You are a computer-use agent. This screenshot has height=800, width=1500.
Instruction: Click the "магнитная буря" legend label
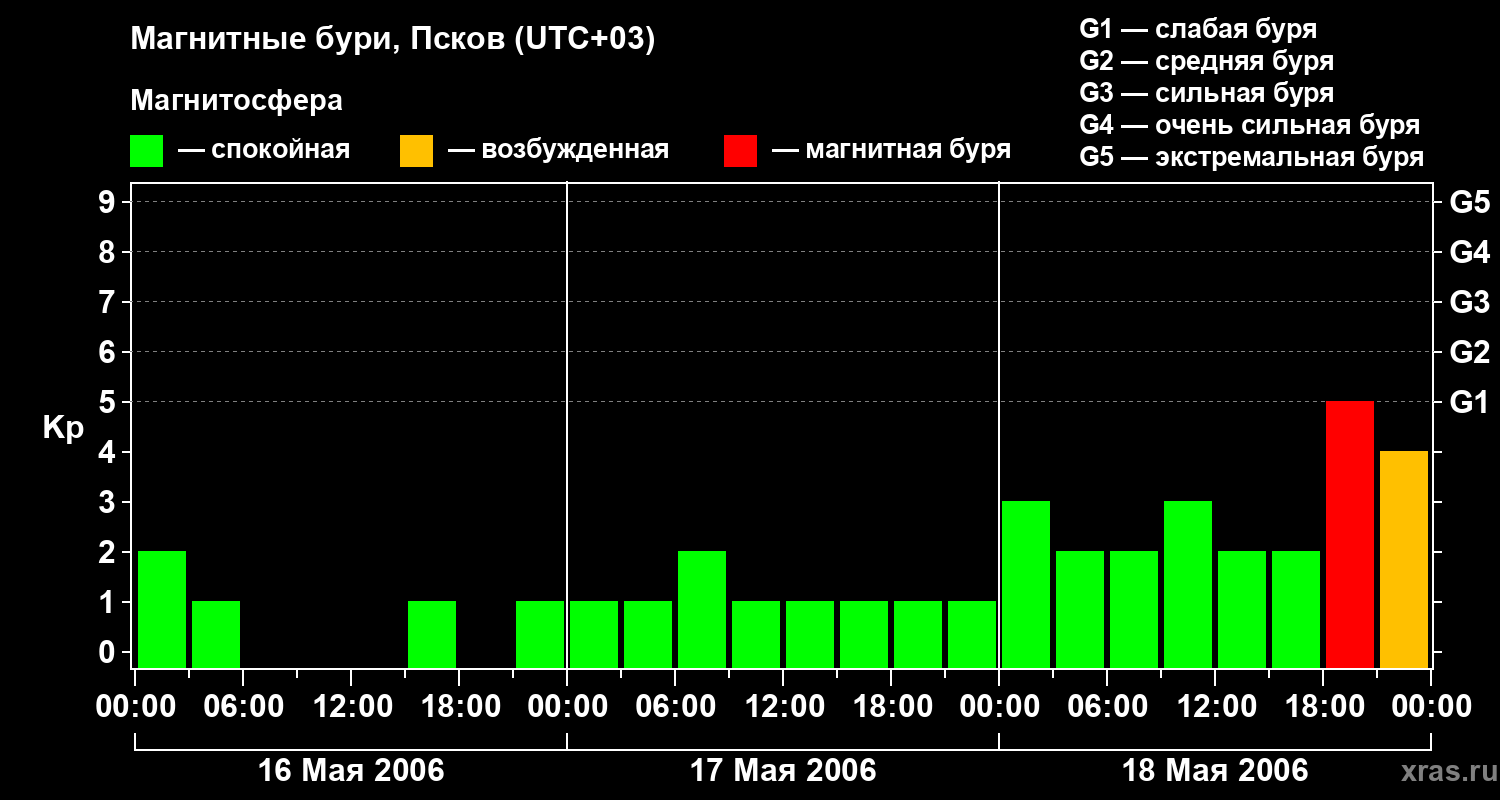click(x=908, y=150)
